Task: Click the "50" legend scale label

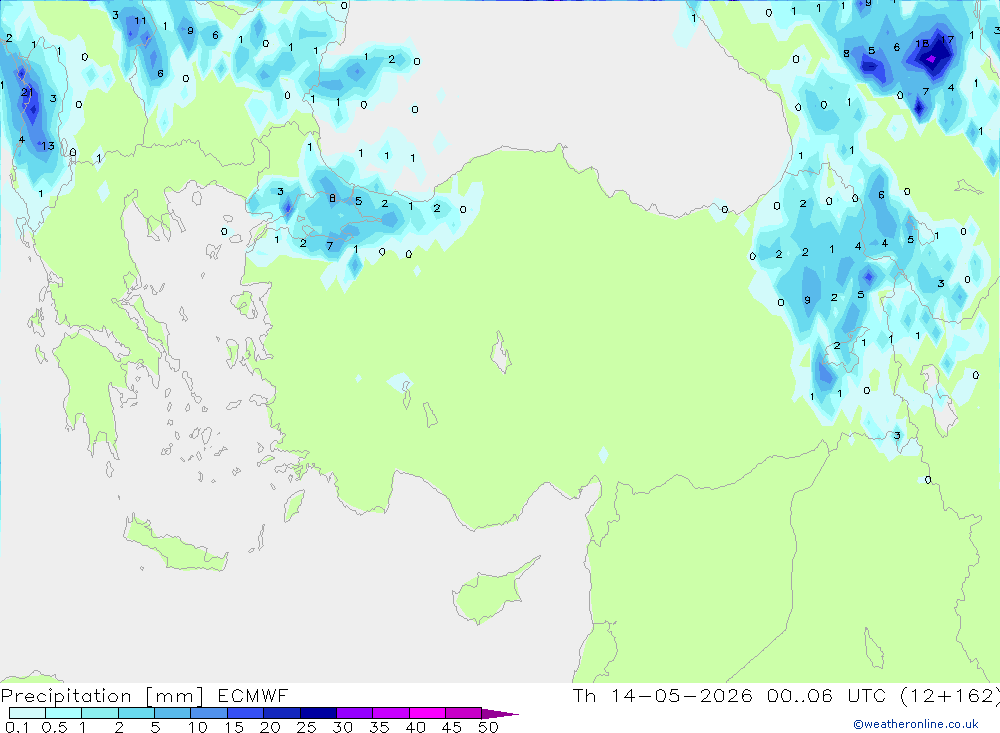Action: [489, 727]
